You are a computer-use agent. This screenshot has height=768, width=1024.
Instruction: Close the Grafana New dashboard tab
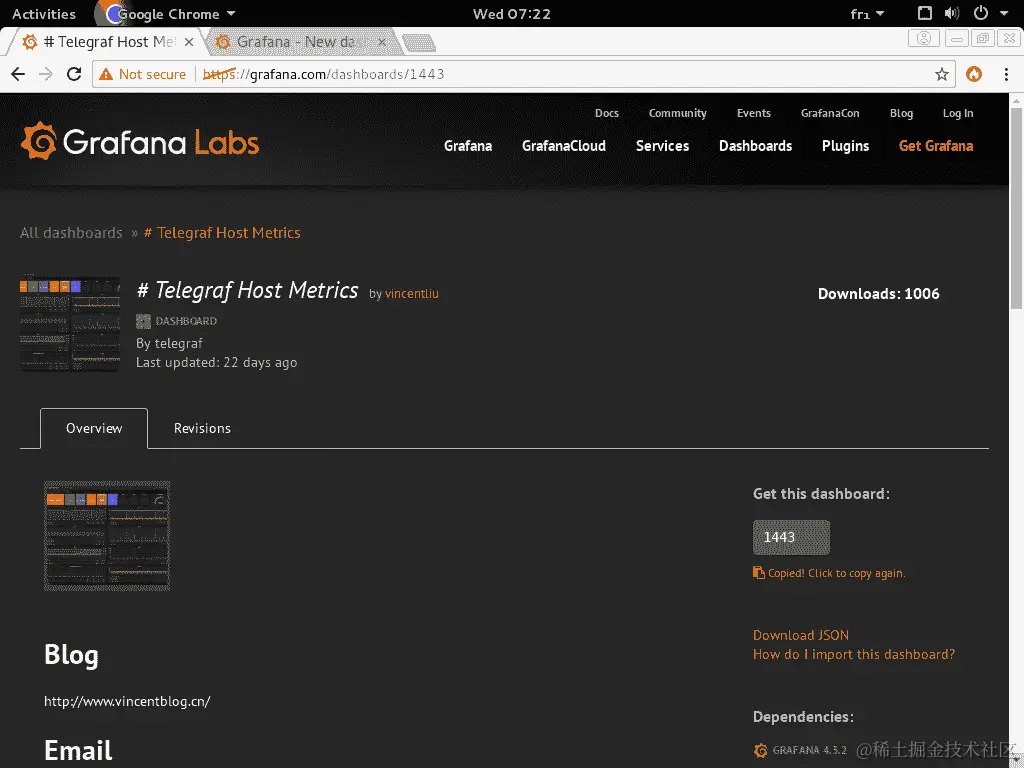pyautogui.click(x=382, y=42)
